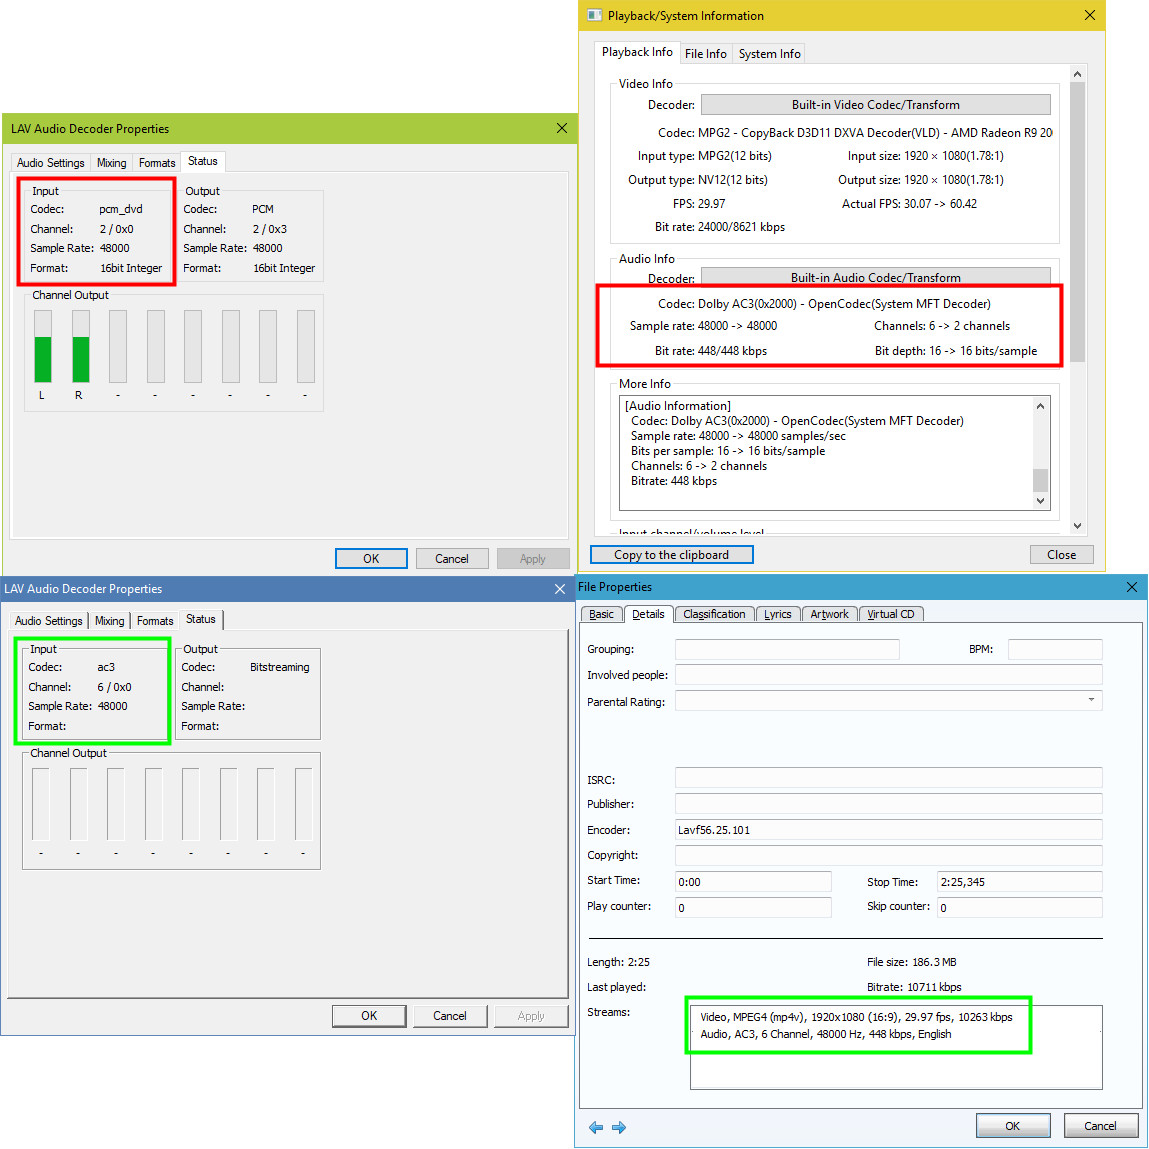This screenshot has height=1149, width=1149.
Task: Open the System Info tab
Action: (x=769, y=54)
